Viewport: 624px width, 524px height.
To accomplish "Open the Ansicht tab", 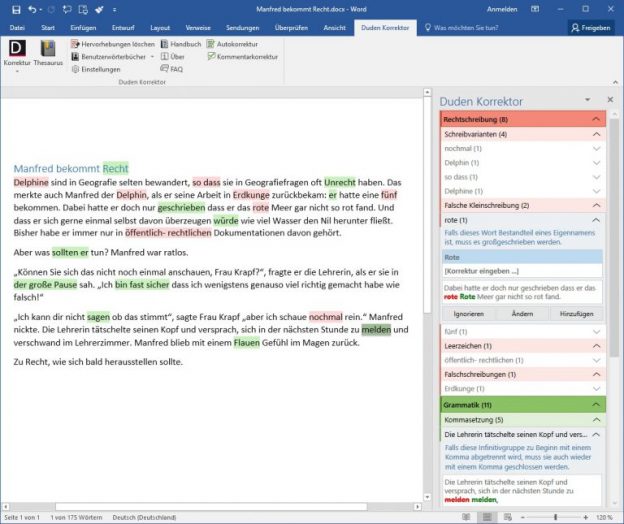I will pyautogui.click(x=334, y=28).
